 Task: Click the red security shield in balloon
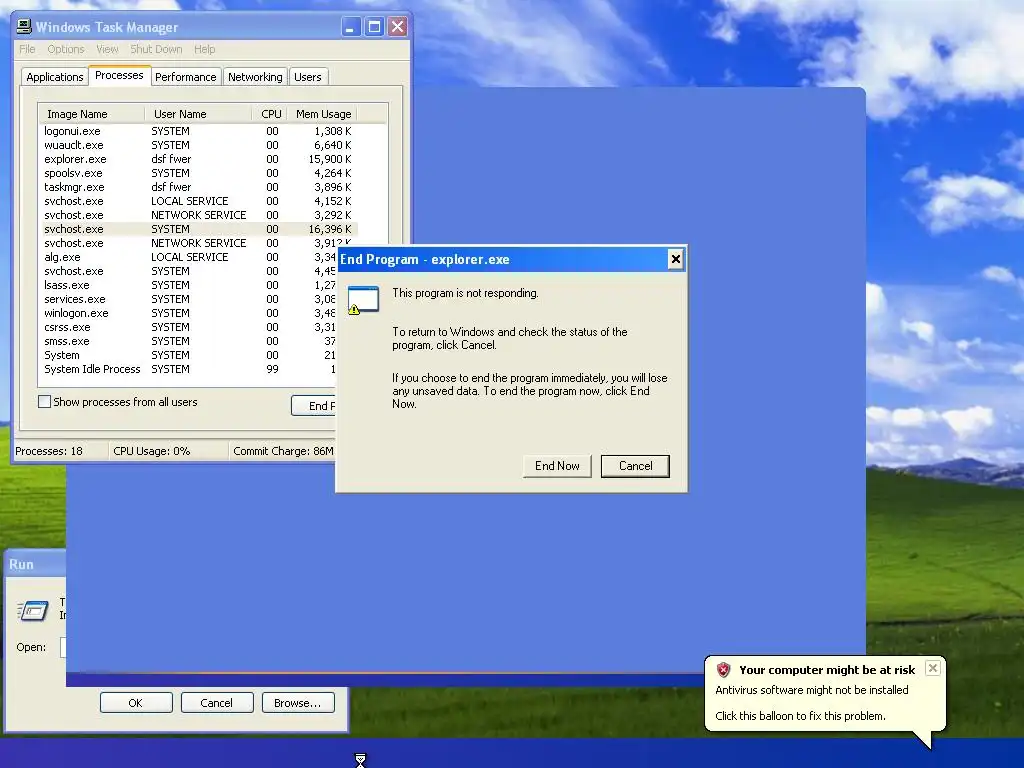pos(723,669)
